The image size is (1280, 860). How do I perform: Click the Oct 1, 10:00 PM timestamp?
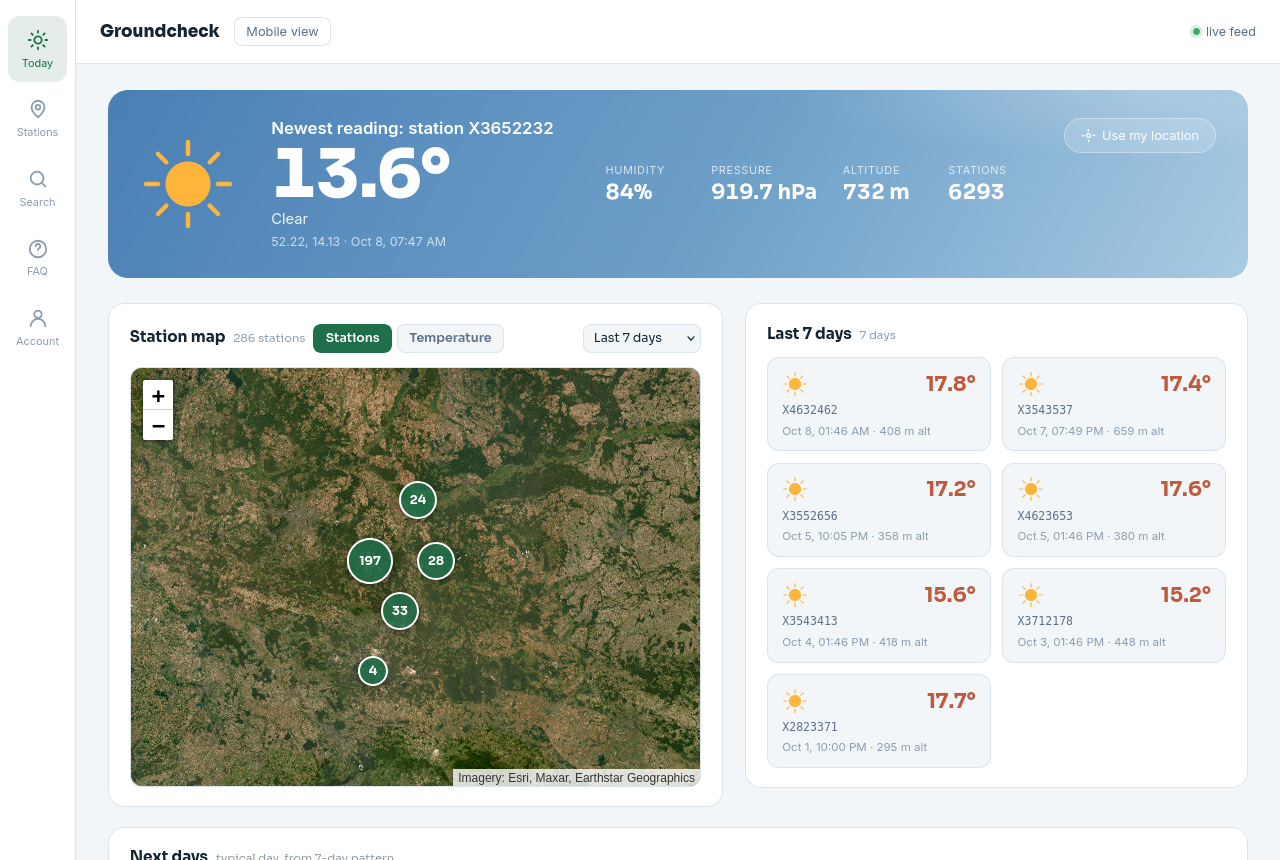coord(825,747)
